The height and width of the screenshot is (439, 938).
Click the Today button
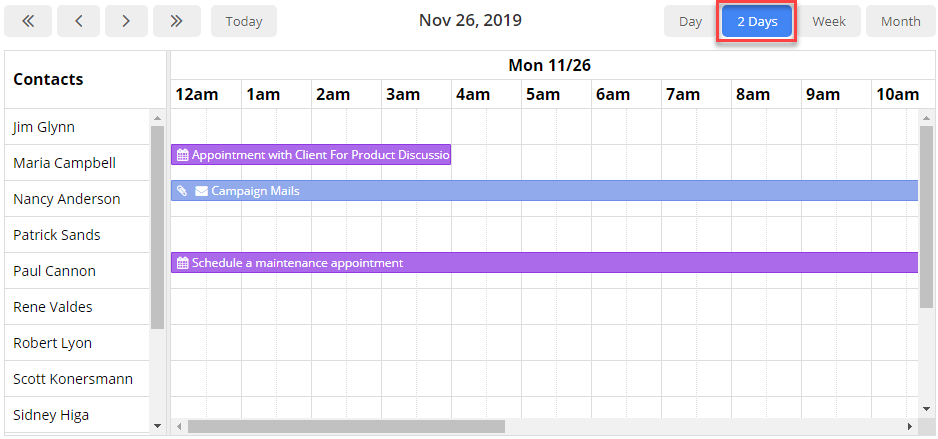pos(244,21)
